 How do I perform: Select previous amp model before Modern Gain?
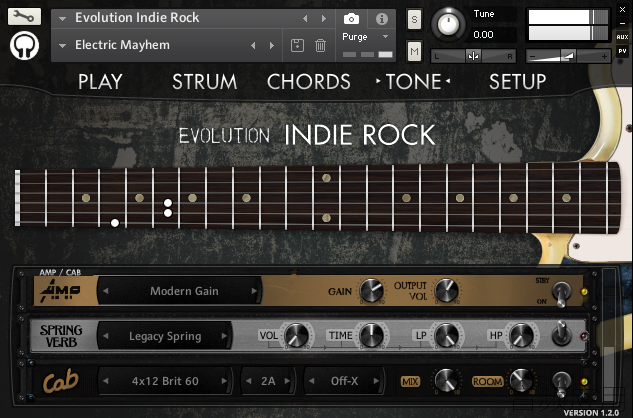click(106, 291)
